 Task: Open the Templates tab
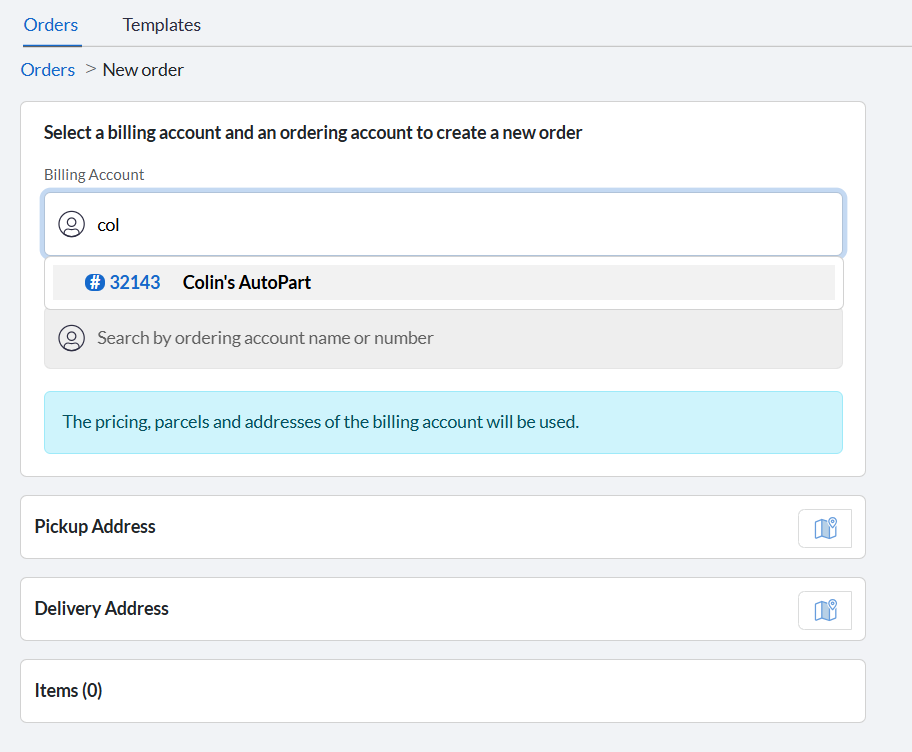click(x=162, y=25)
